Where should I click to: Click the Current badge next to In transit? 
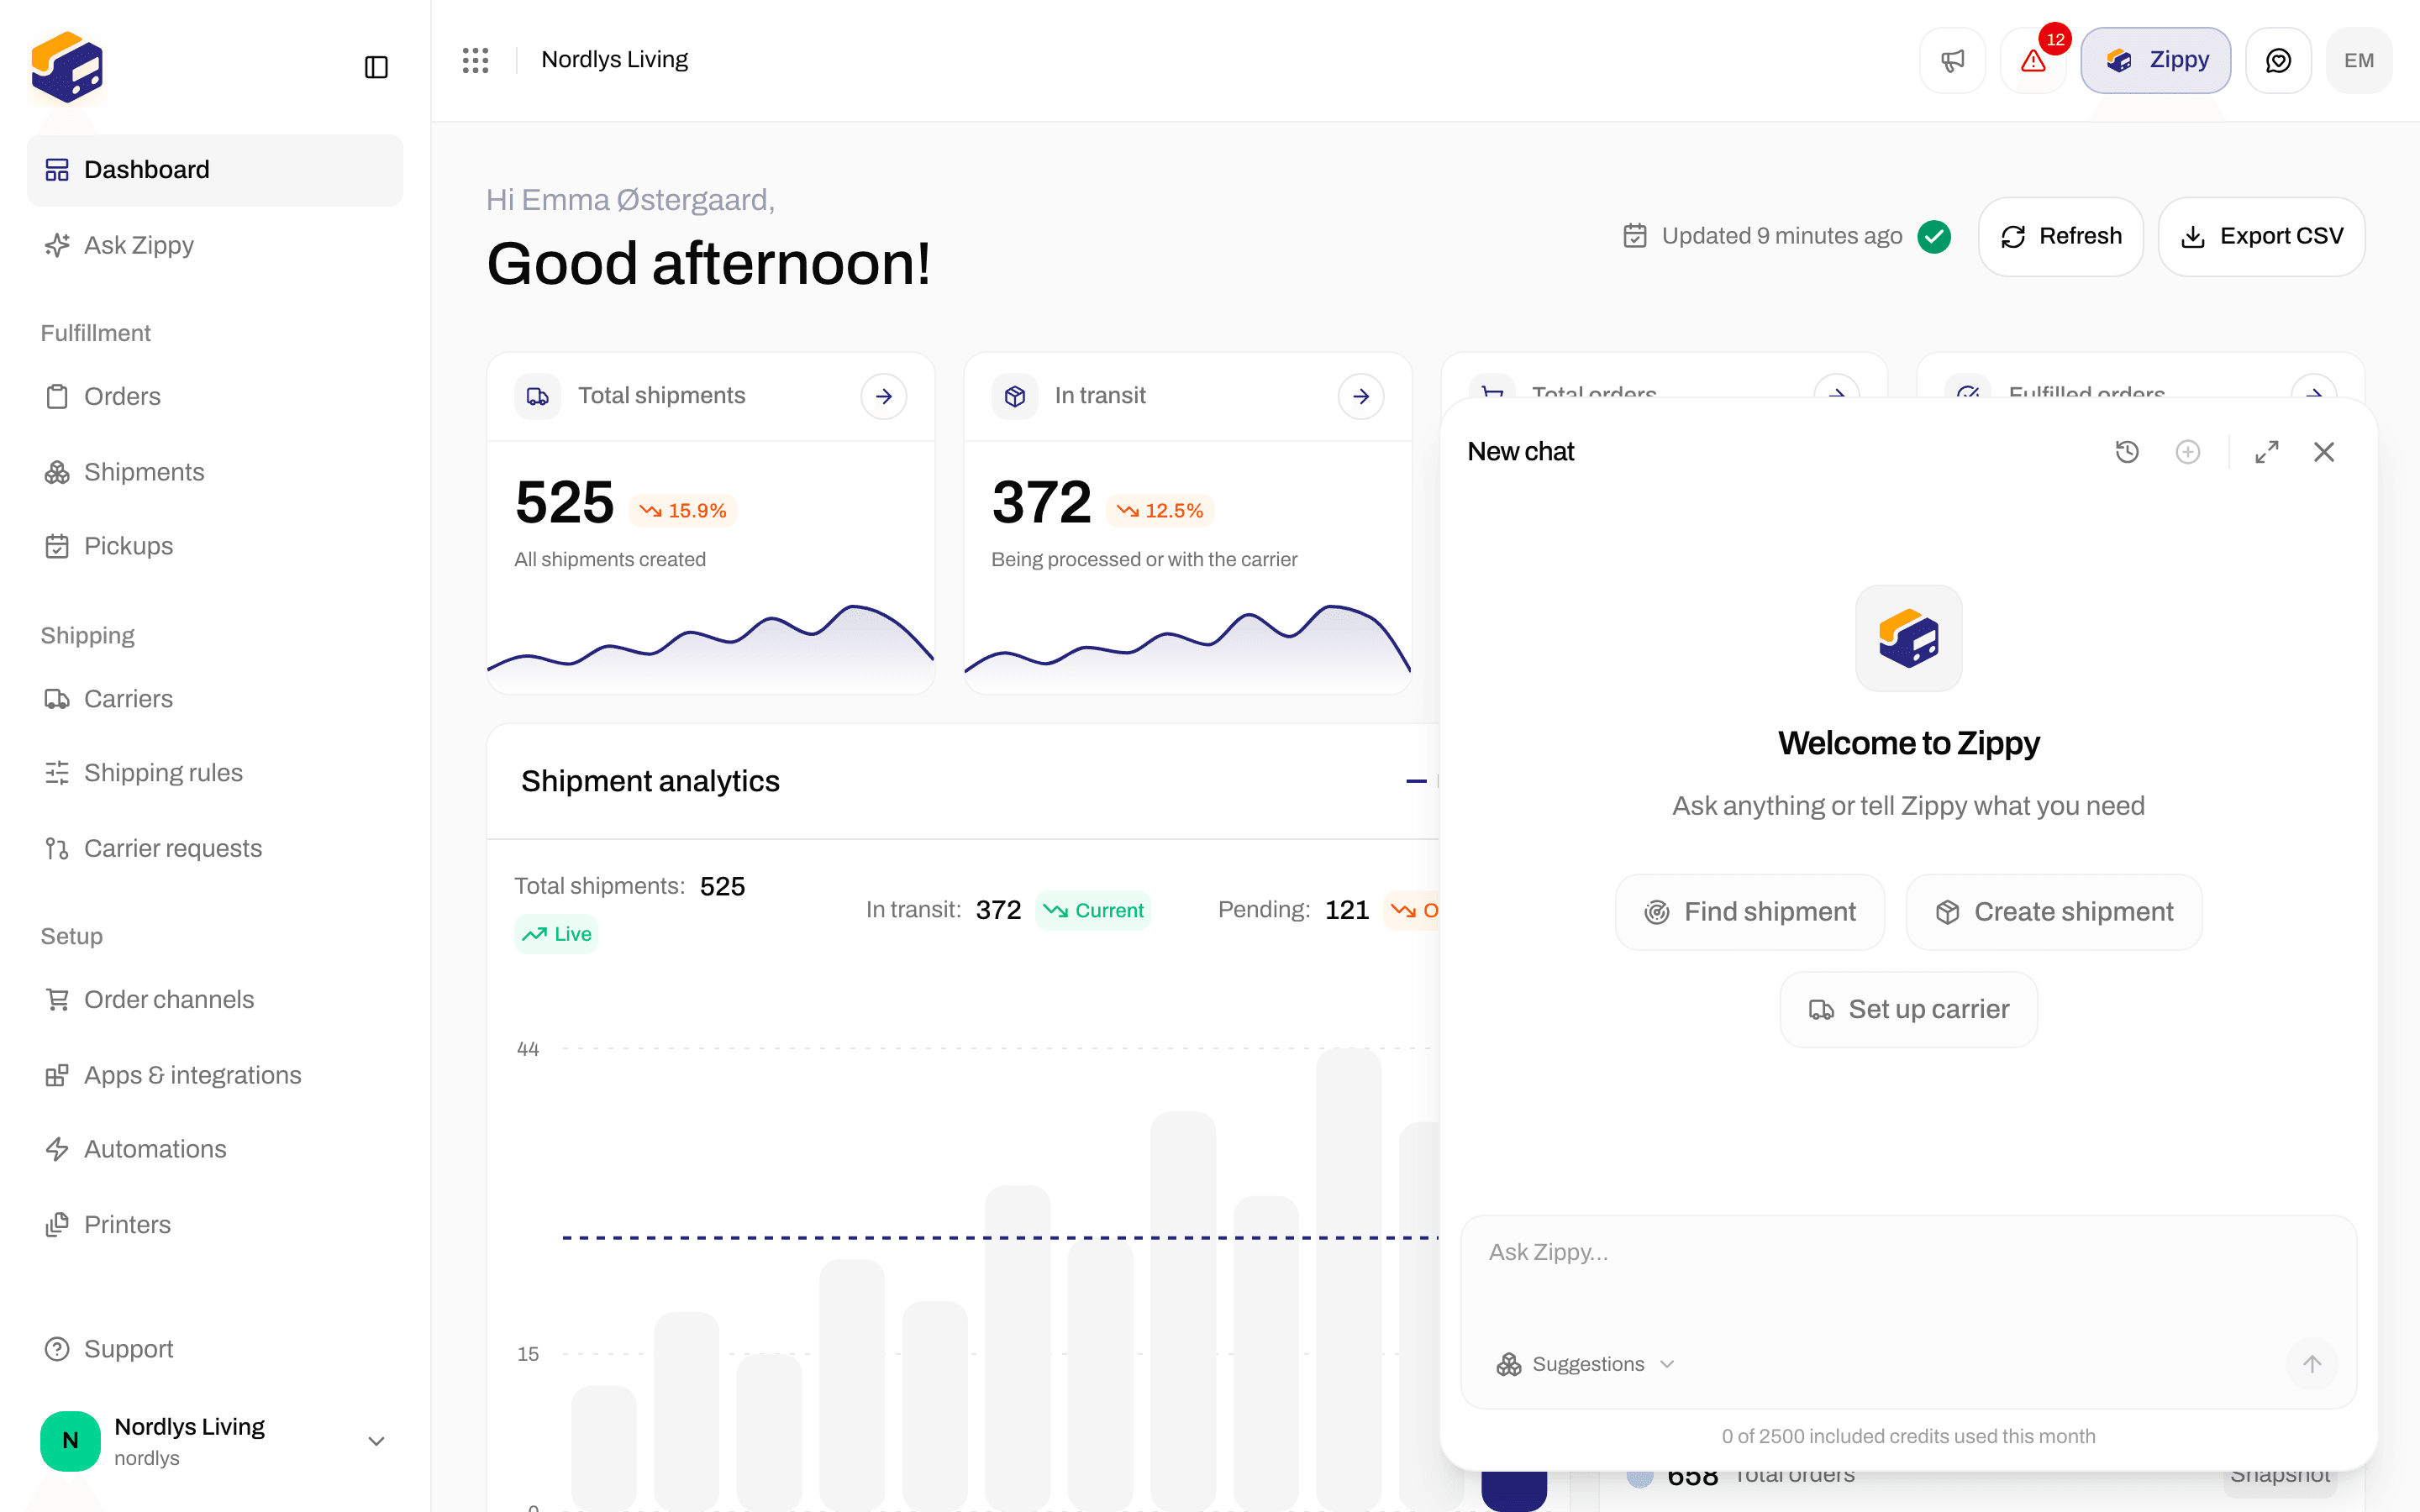pyautogui.click(x=1093, y=910)
